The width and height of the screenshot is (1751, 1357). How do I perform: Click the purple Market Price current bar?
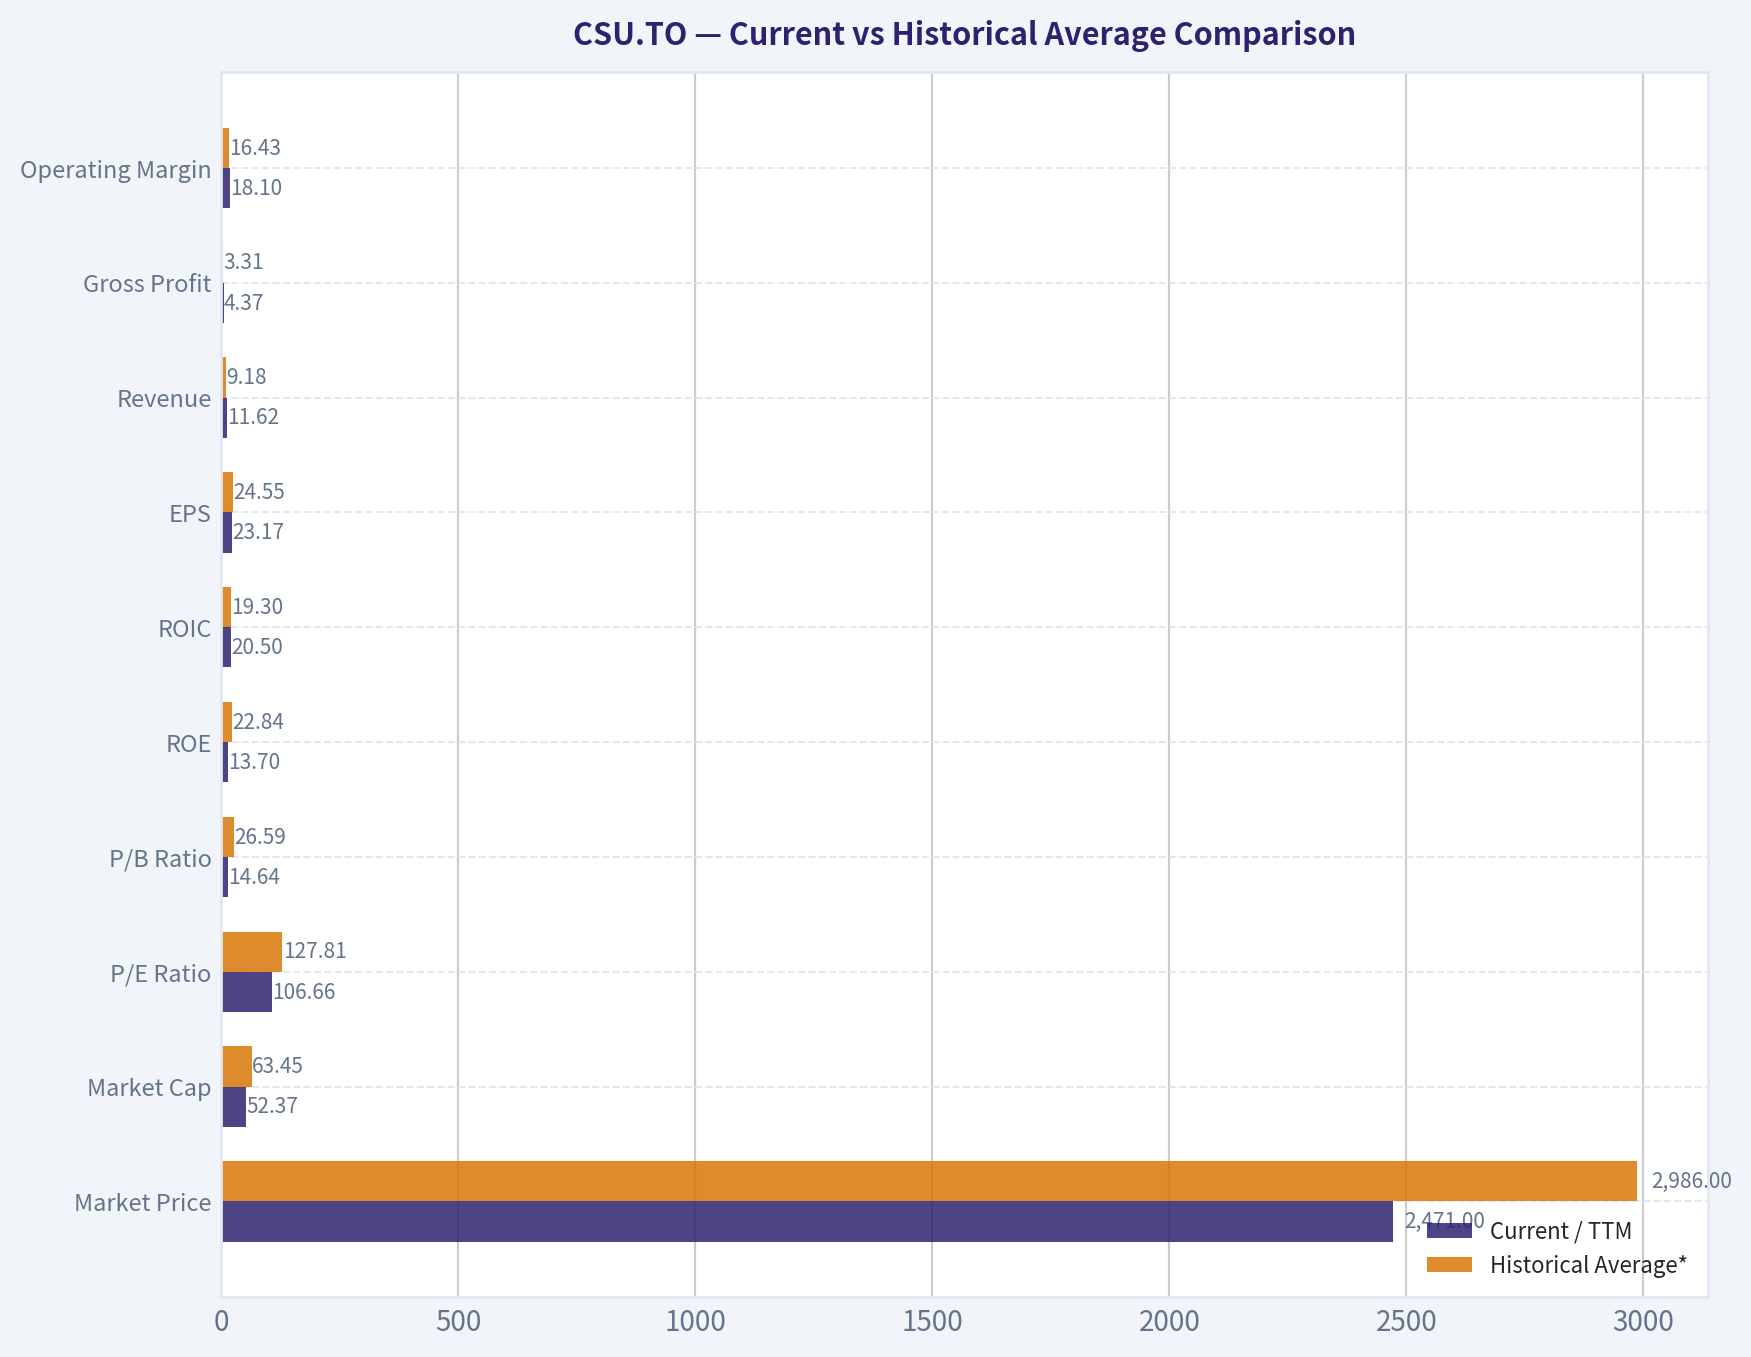coord(807,1221)
